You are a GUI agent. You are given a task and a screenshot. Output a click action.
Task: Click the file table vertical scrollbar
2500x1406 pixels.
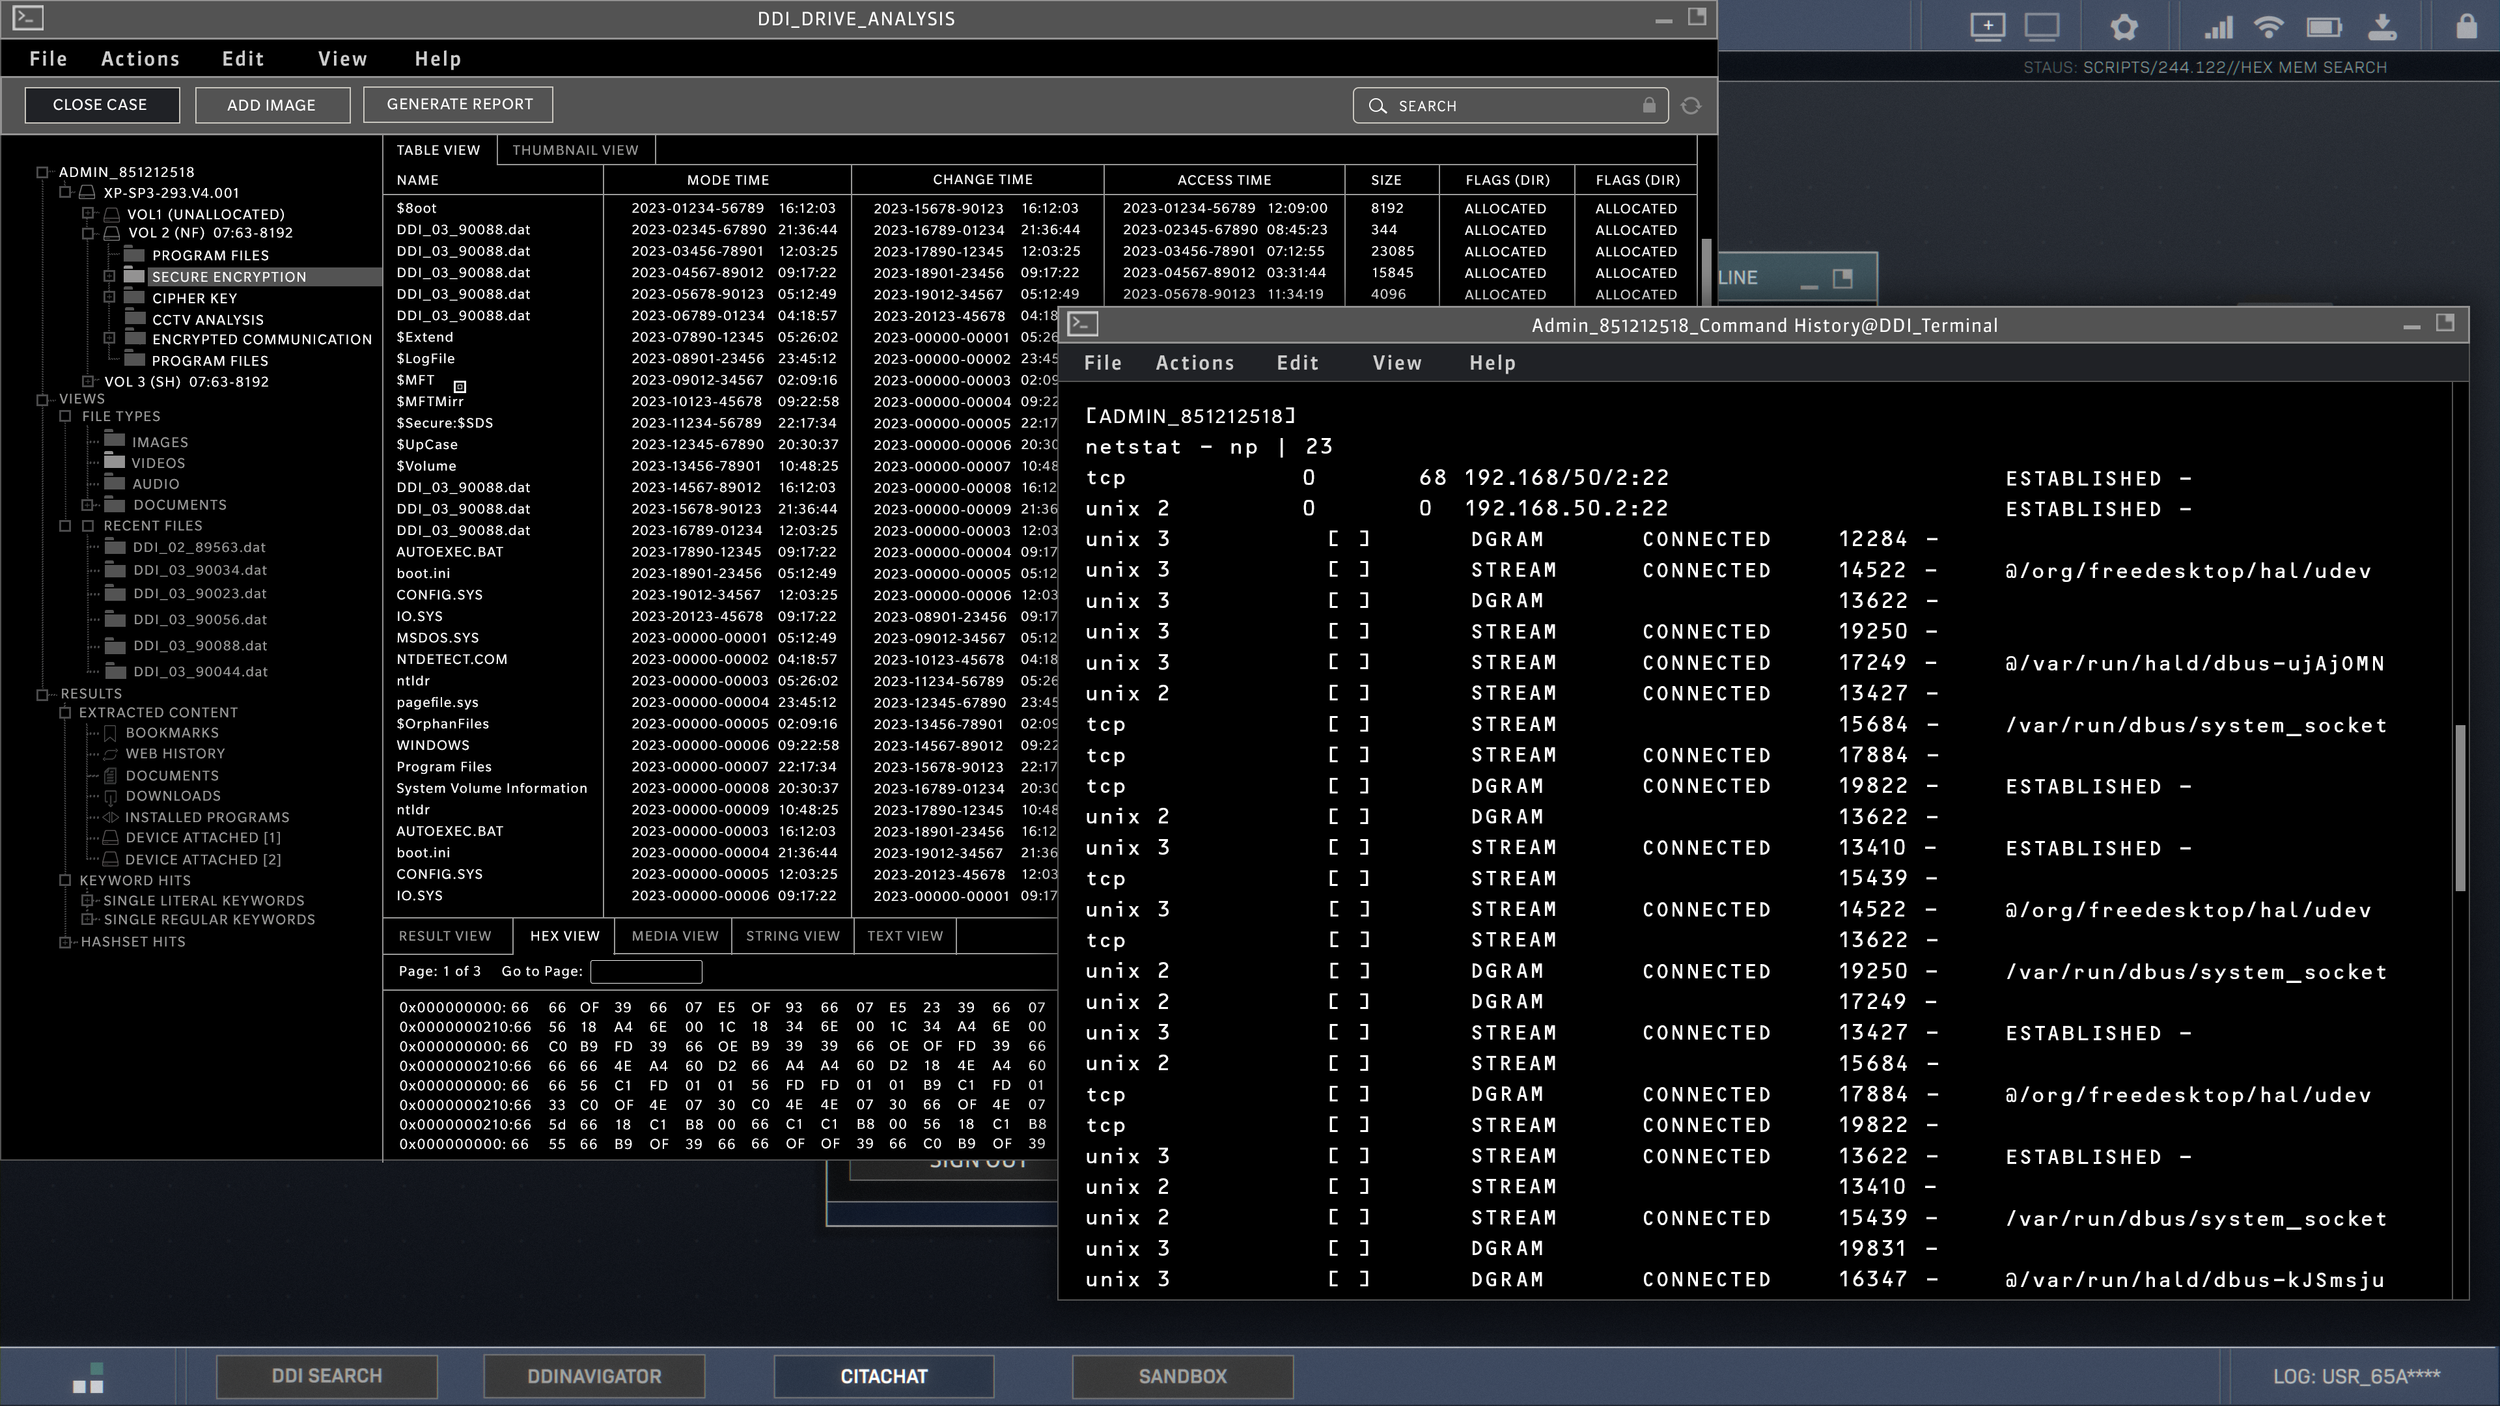1707,272
